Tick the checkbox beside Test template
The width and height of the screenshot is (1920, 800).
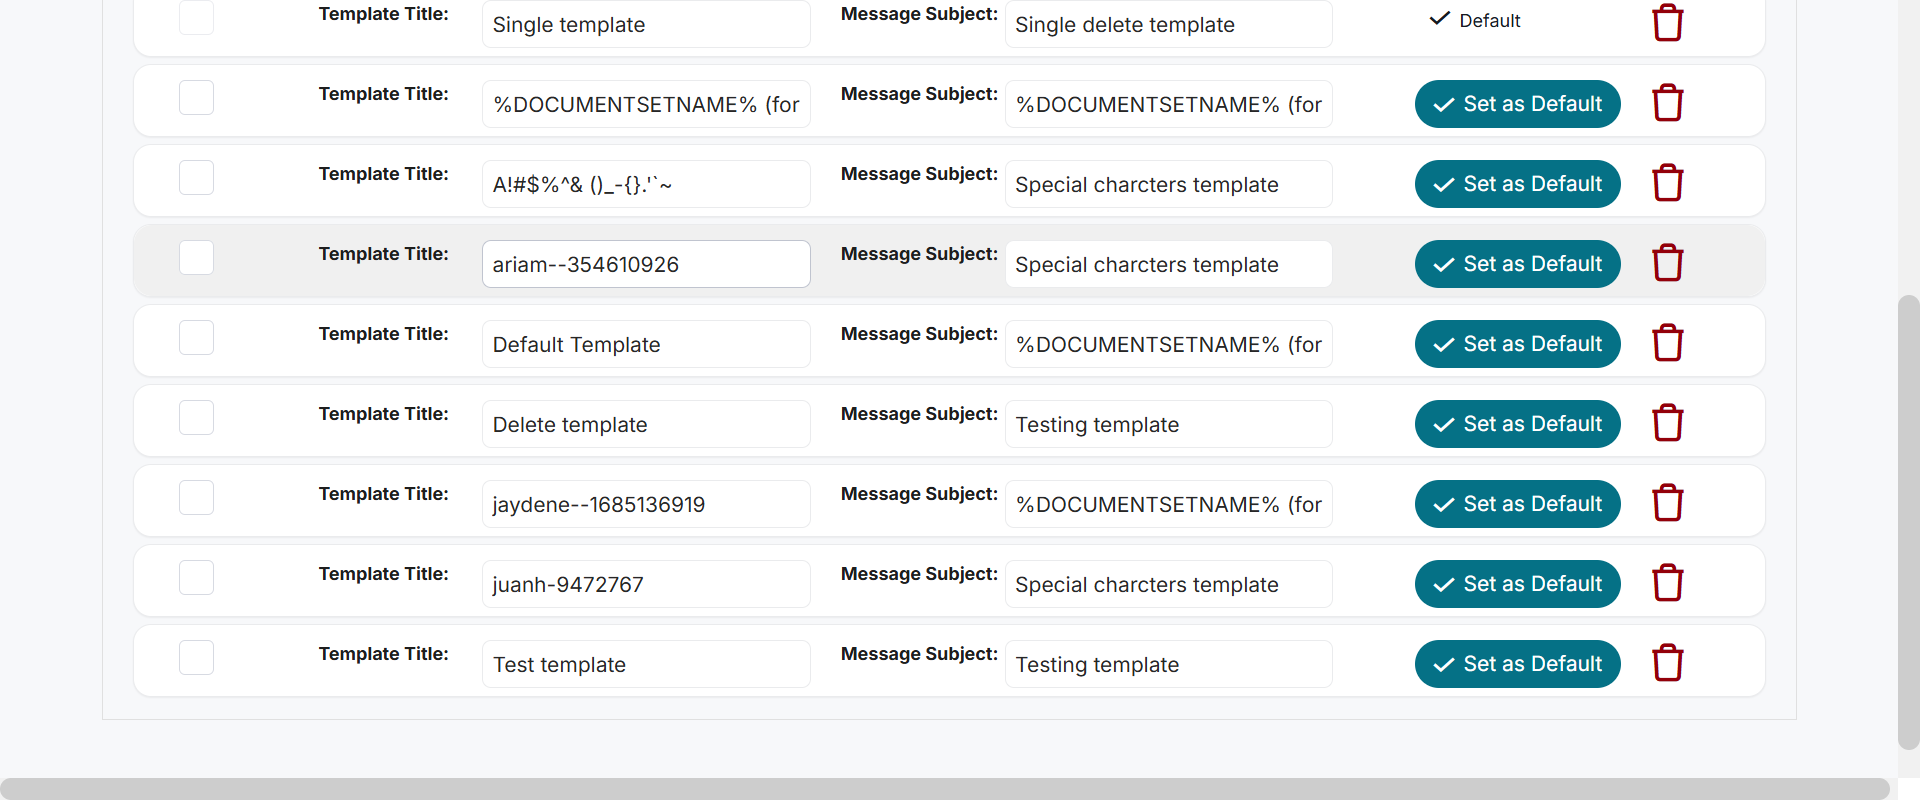click(196, 658)
